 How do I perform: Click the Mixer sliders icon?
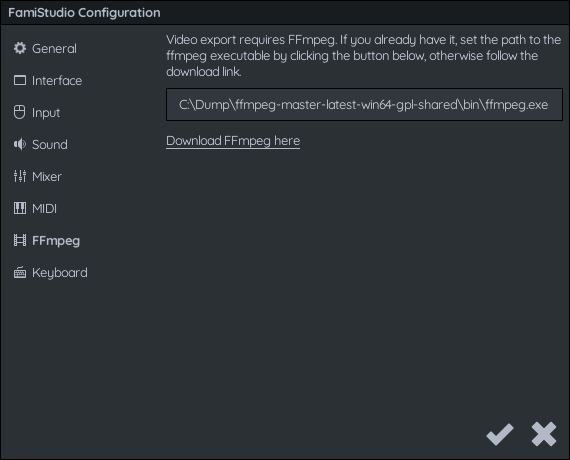20,176
